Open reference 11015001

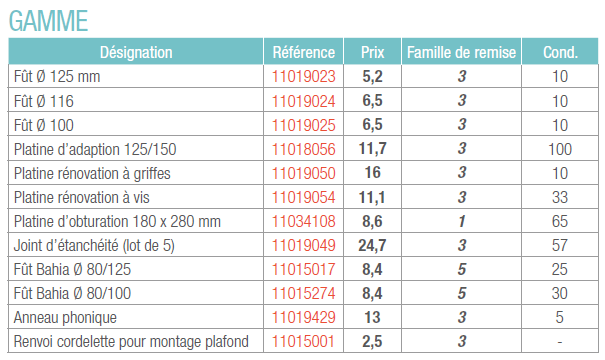pos(304,341)
